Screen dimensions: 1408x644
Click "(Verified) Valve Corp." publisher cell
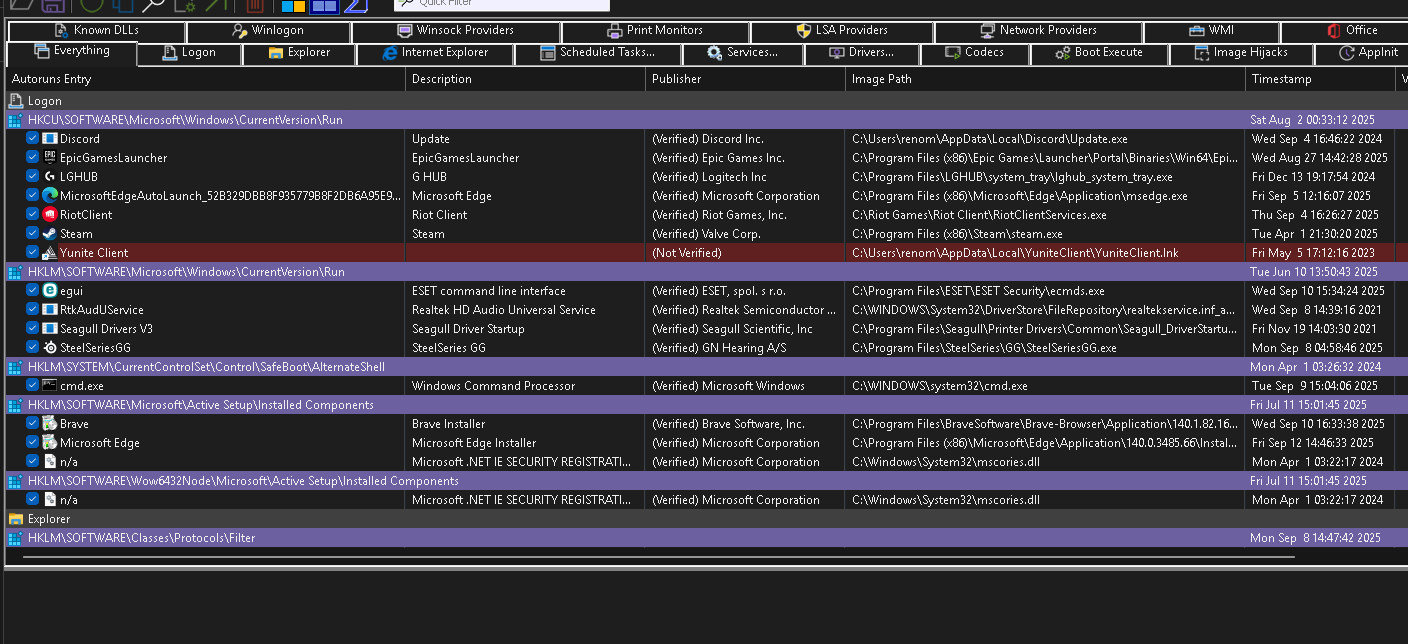706,234
